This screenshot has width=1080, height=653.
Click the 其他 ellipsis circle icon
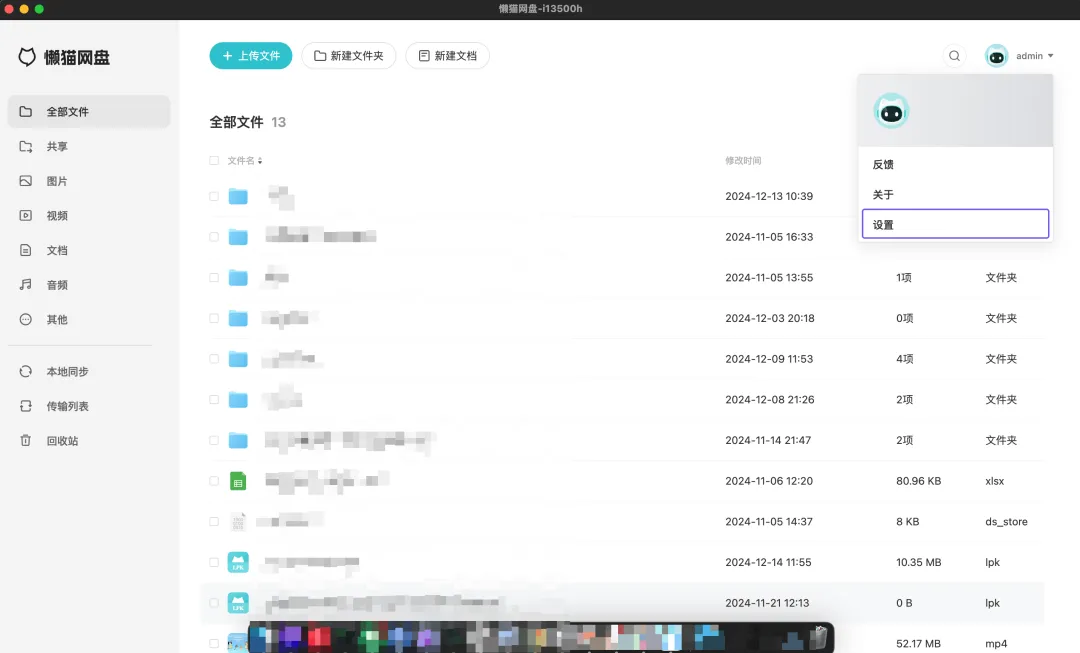(25, 320)
